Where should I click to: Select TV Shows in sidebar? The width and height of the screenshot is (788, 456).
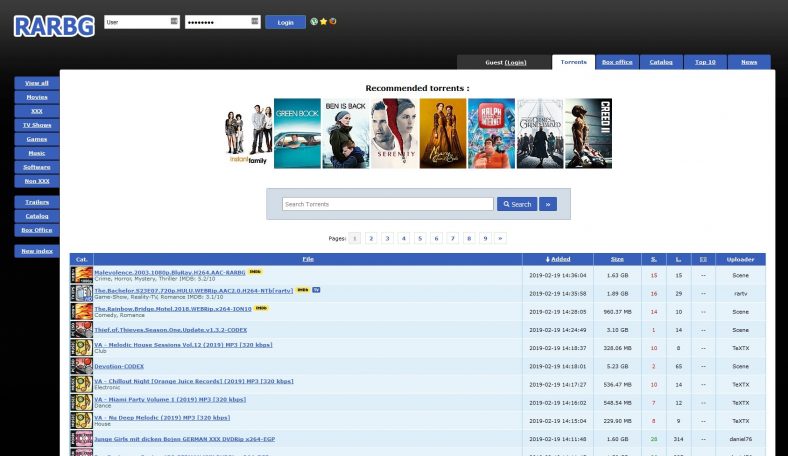click(37, 125)
